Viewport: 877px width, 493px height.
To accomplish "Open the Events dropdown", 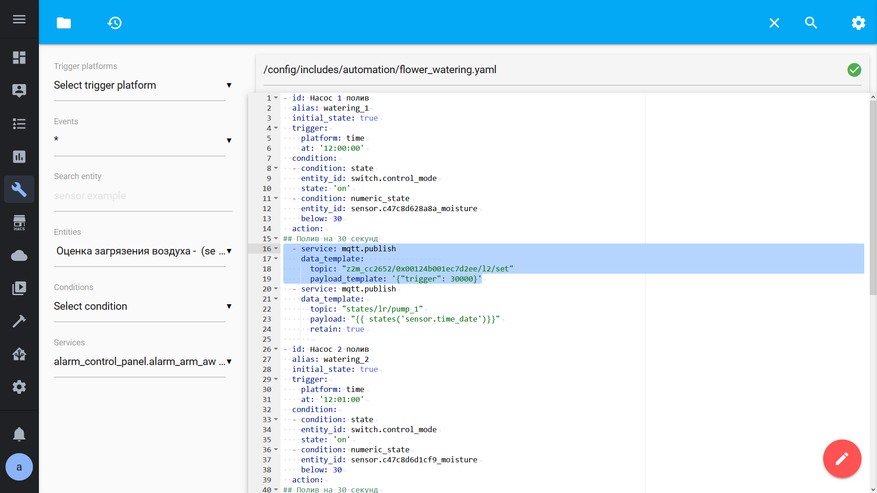I will (142, 141).
